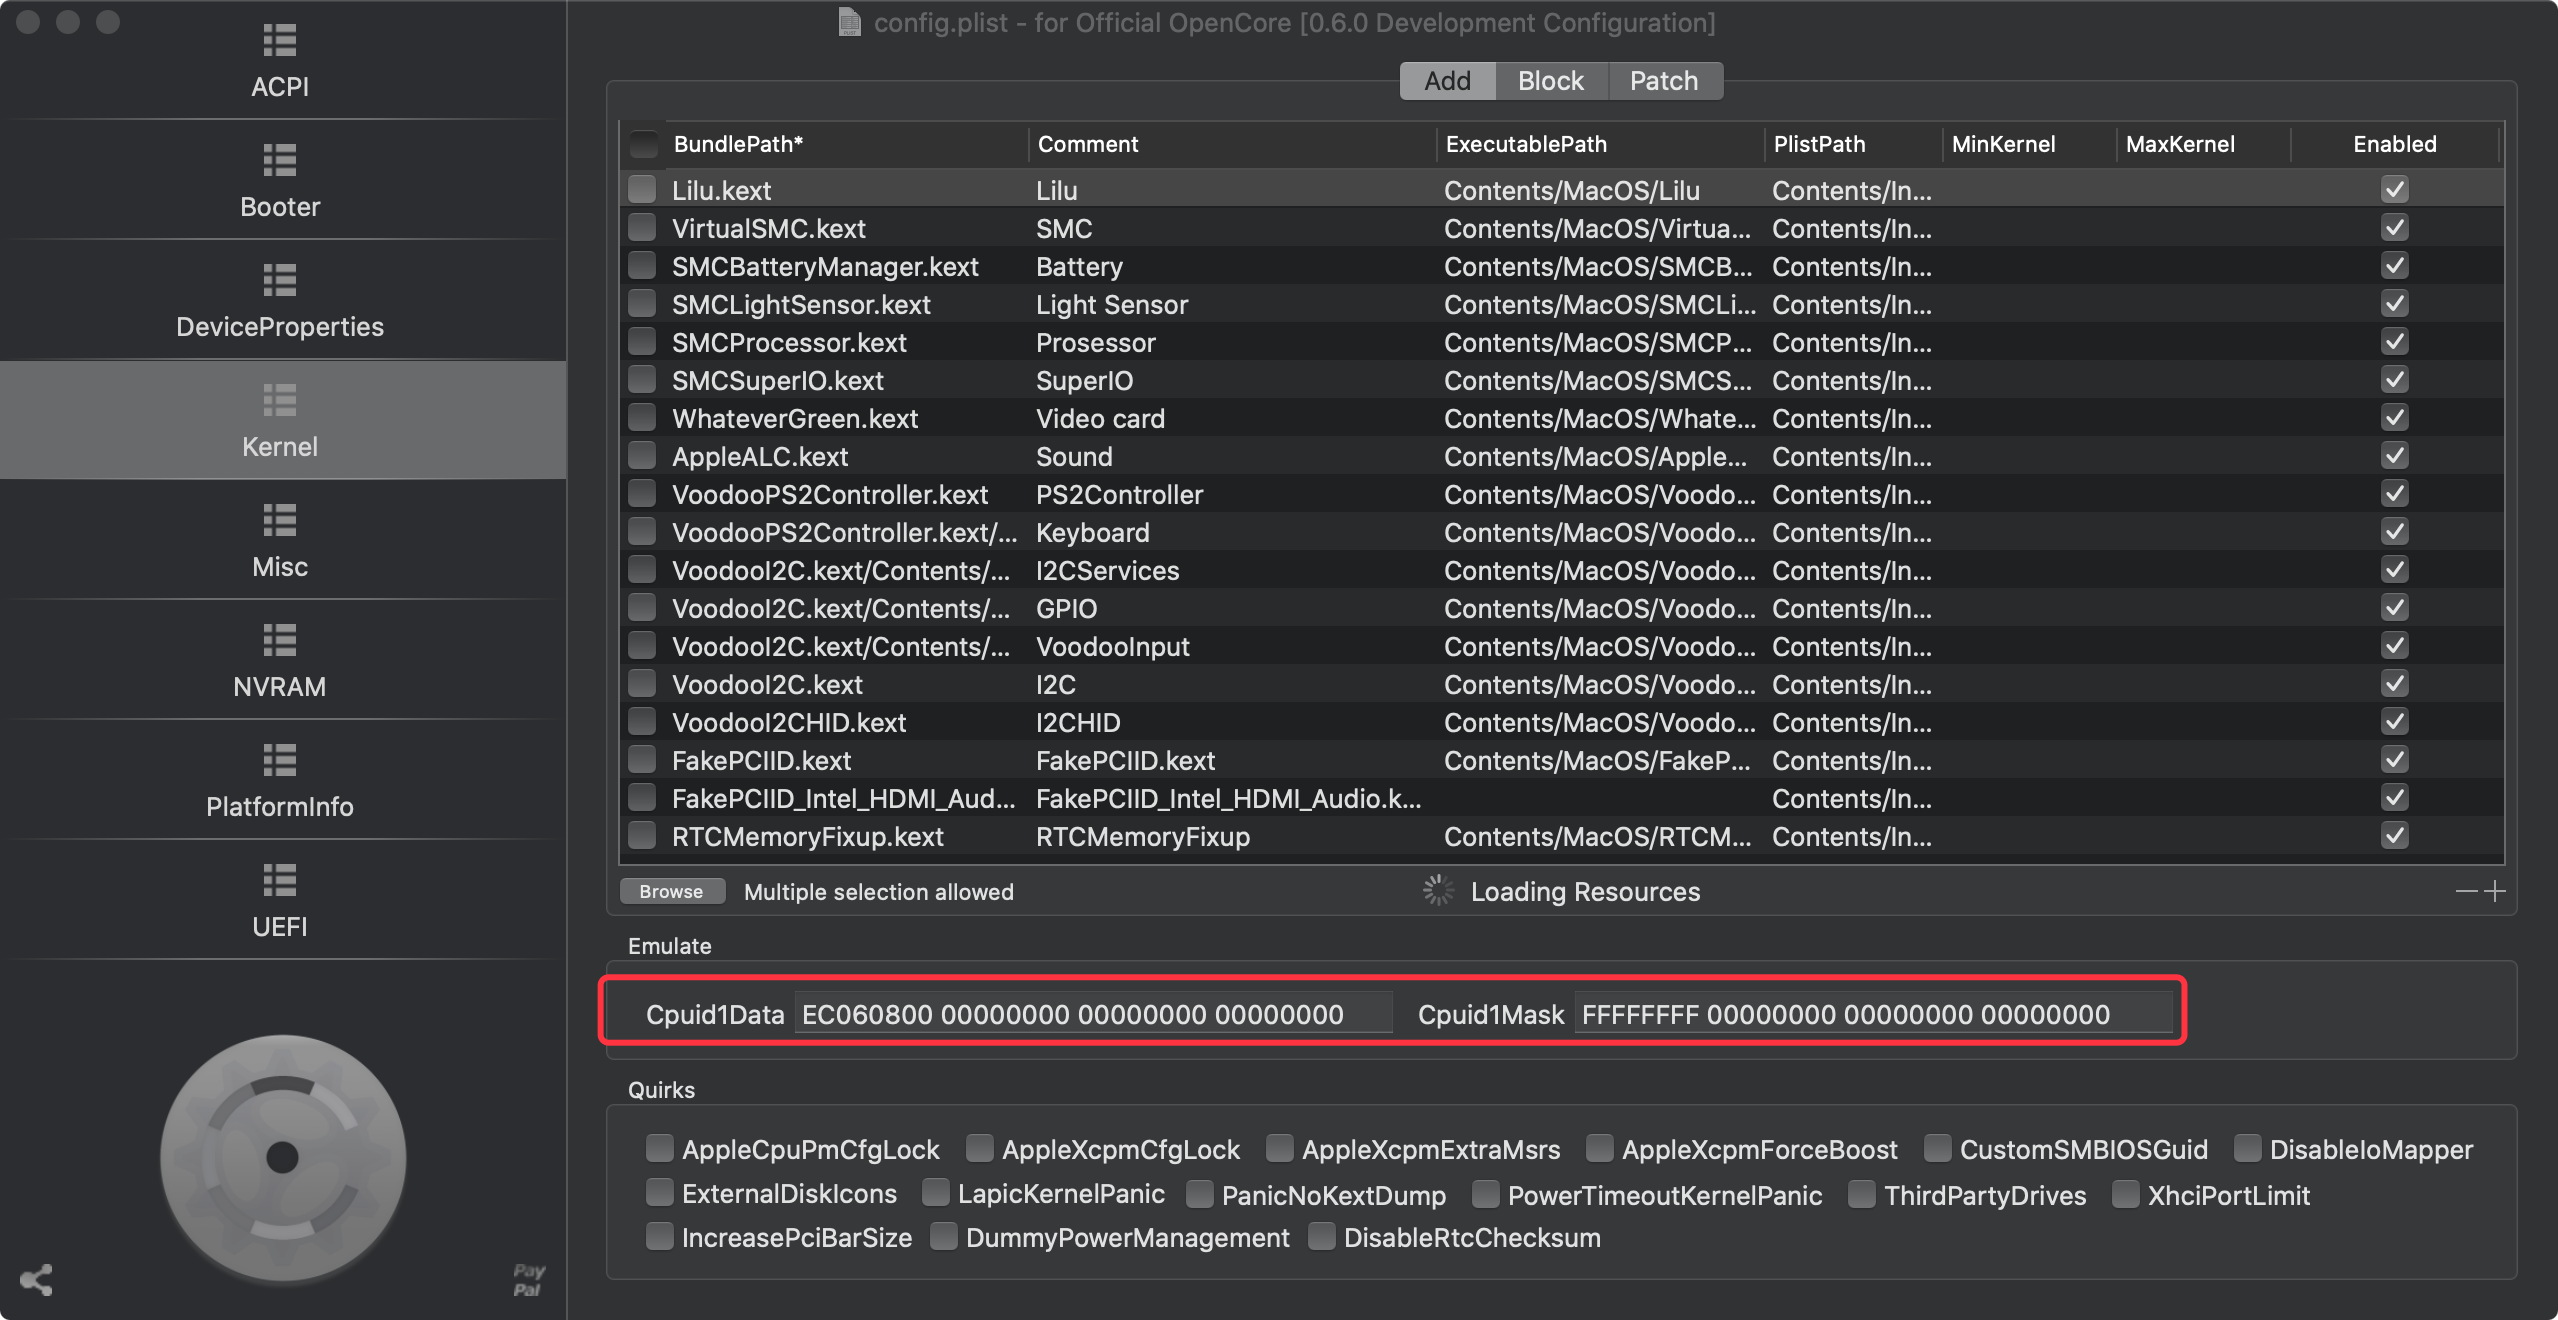Enable the AppleXcpmForceBoost quirk
This screenshot has width=2558, height=1320.
coord(1599,1148)
